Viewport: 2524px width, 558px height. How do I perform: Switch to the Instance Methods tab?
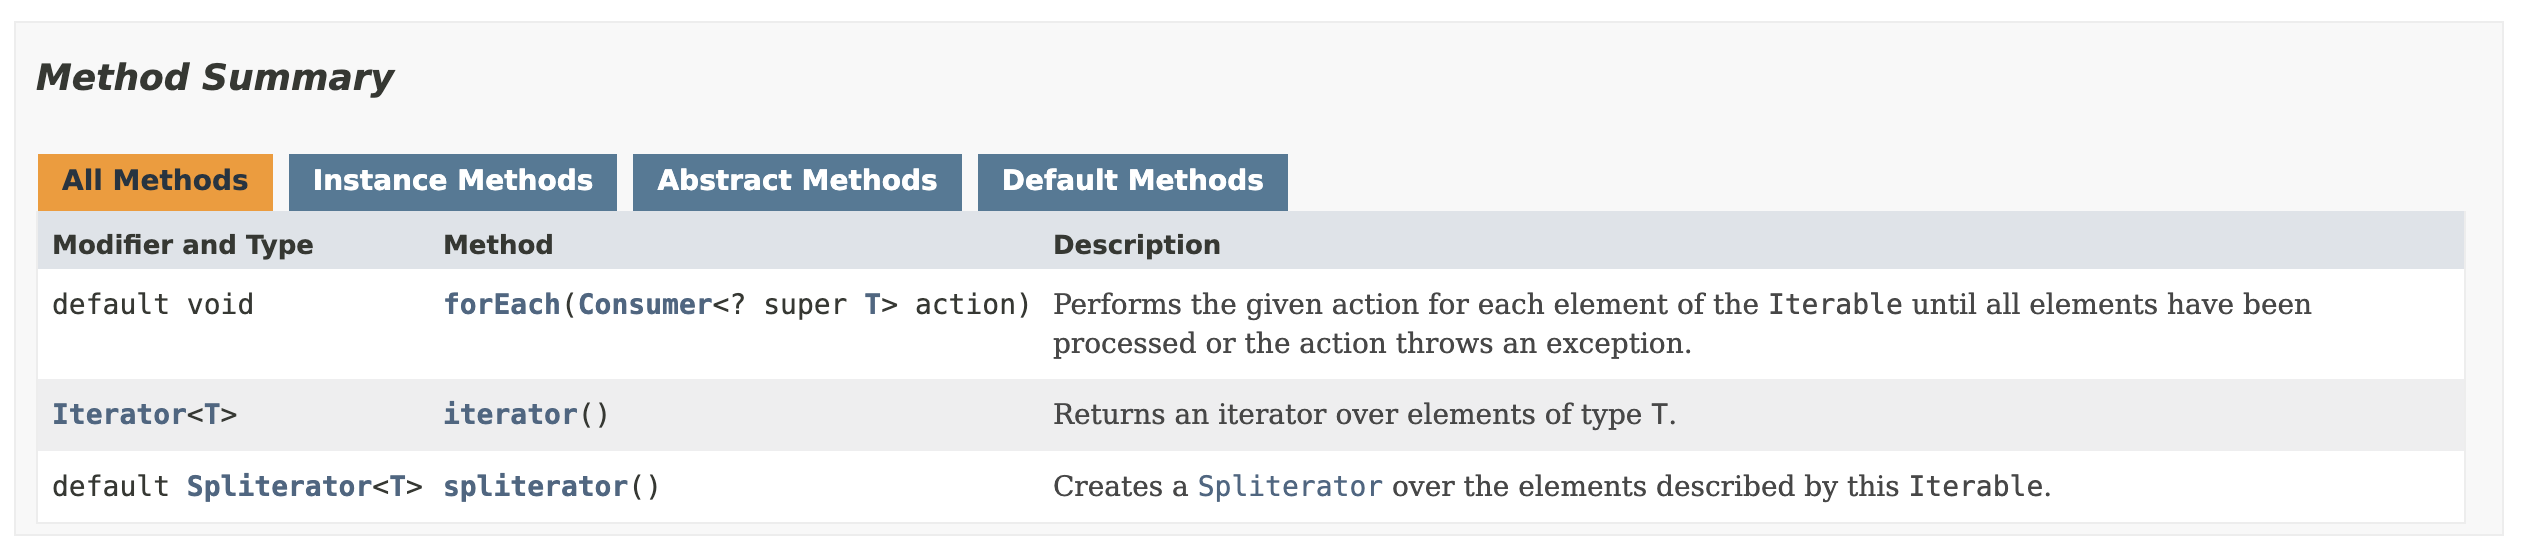(452, 181)
